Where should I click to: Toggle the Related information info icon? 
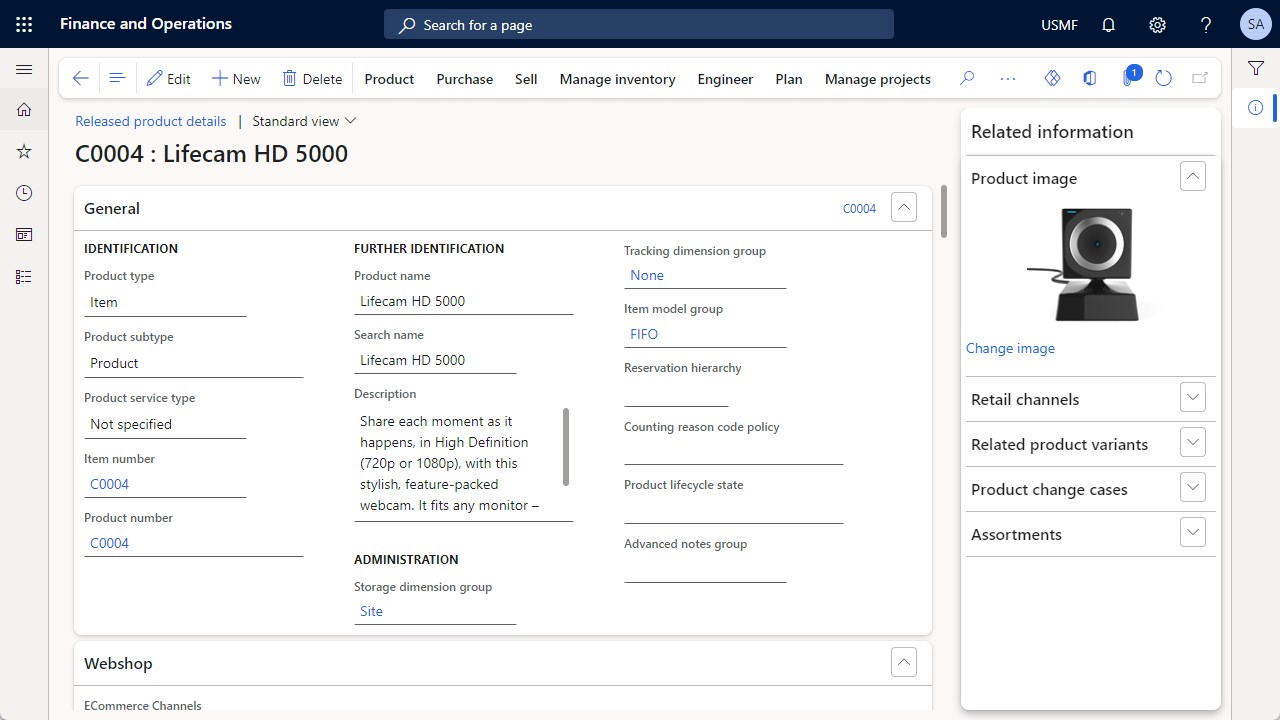(x=1256, y=107)
